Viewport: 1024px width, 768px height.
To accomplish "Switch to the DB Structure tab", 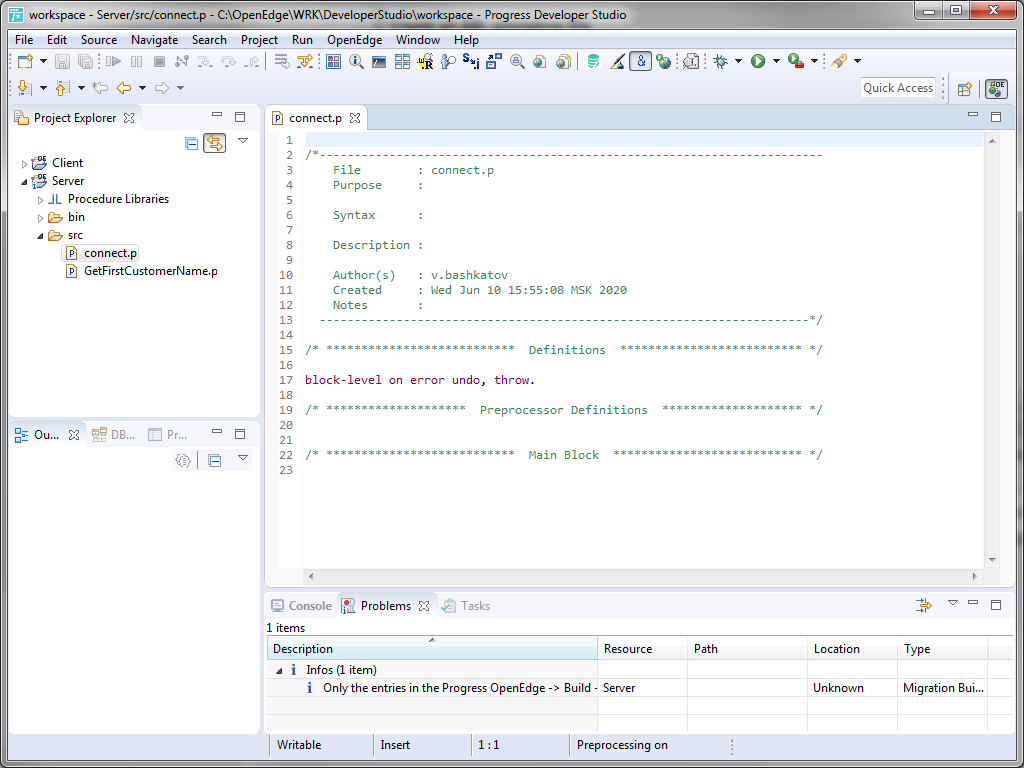I will [x=114, y=435].
